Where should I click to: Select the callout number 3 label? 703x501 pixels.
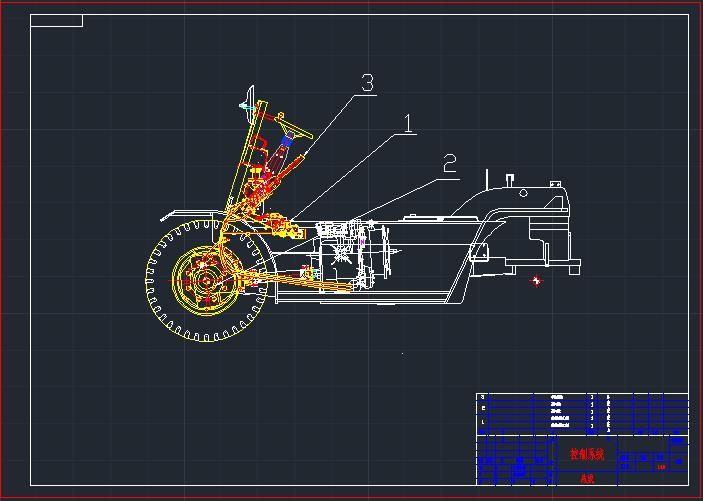tap(367, 83)
